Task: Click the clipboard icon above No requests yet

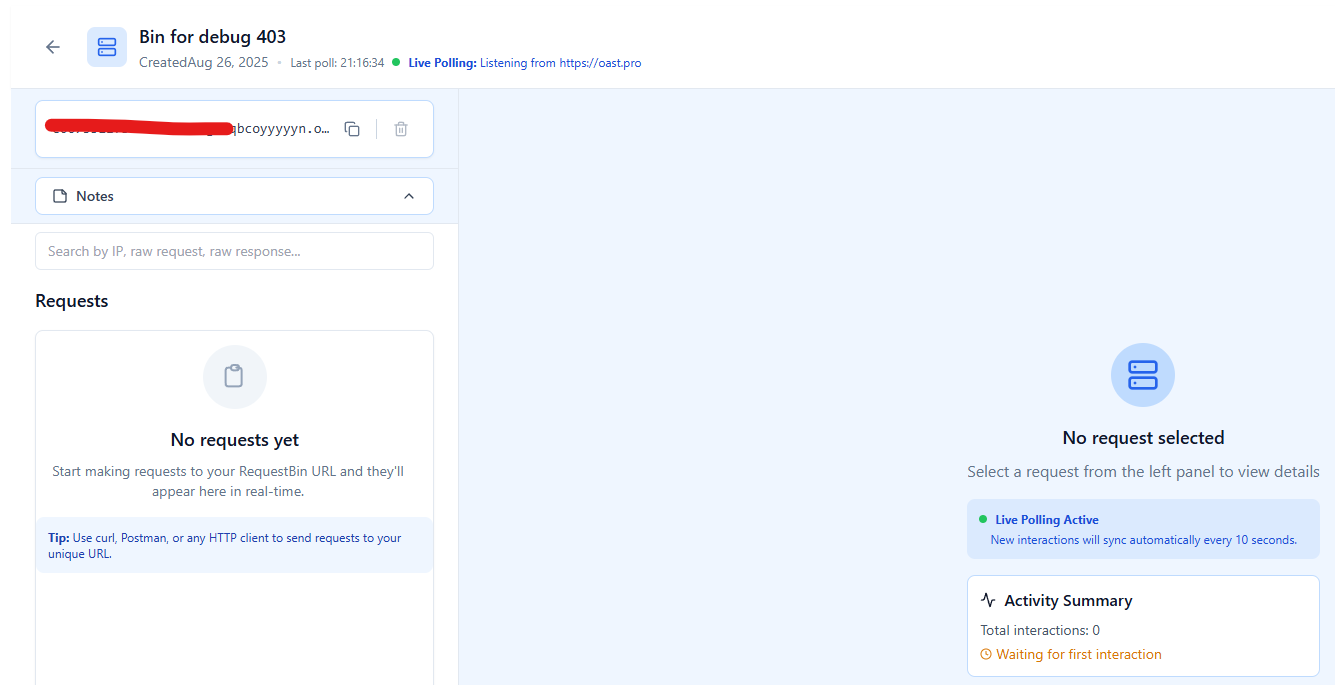Action: (x=234, y=377)
